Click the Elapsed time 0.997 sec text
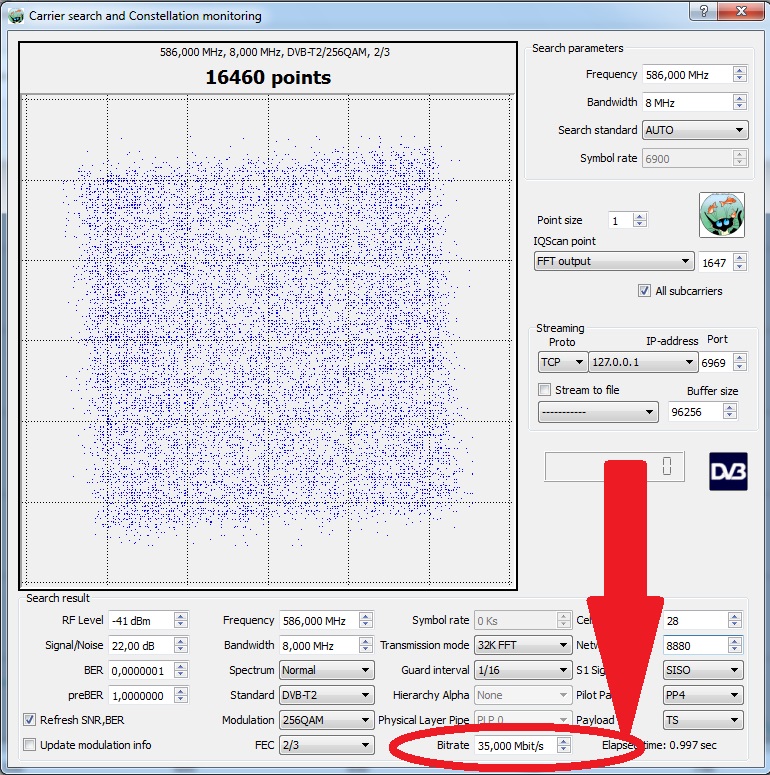770x775 pixels. (x=659, y=745)
